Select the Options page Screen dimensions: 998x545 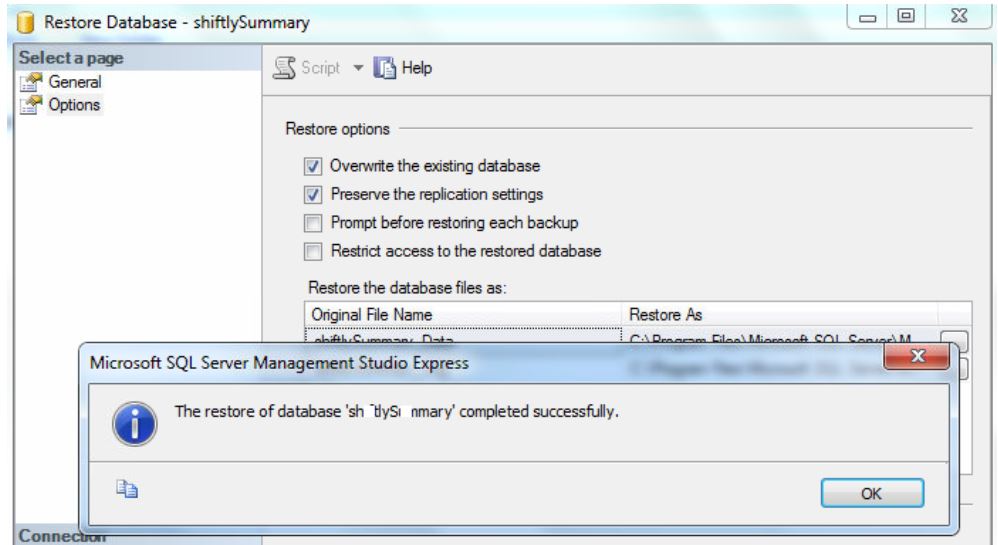click(74, 105)
